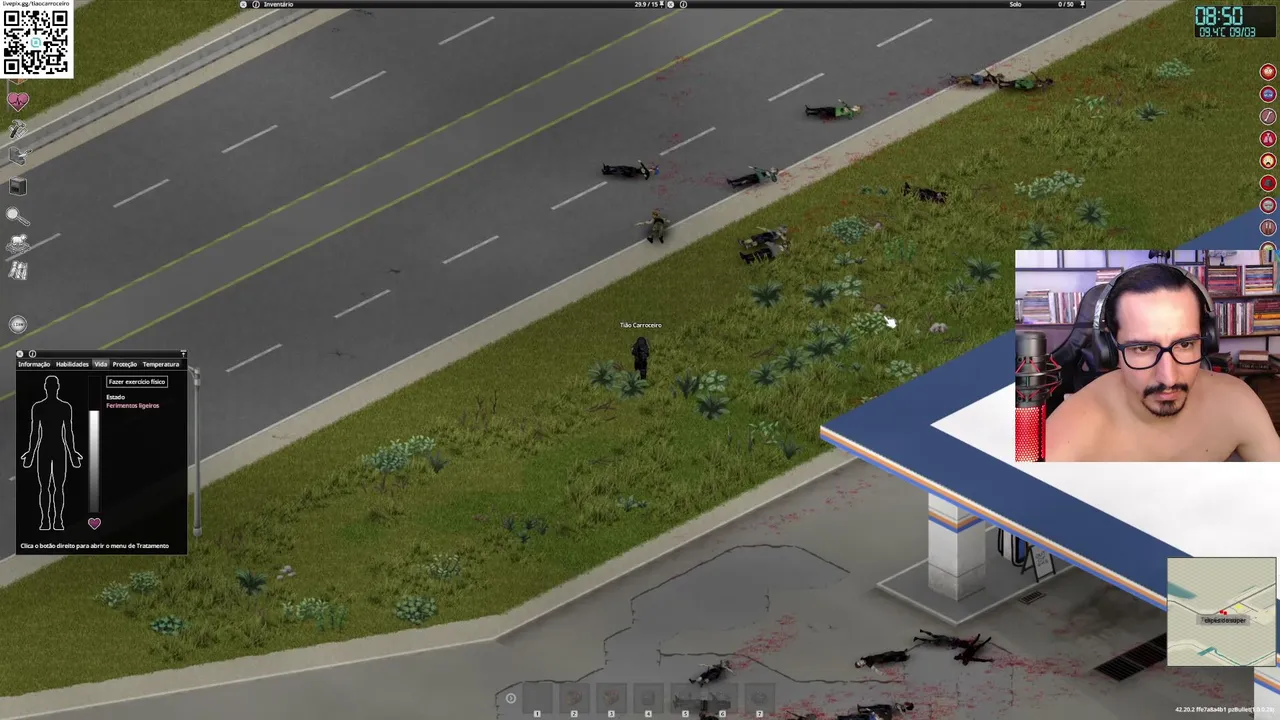
Task: Click the moodle icon just above the webcam
Action: [x=1268, y=227]
